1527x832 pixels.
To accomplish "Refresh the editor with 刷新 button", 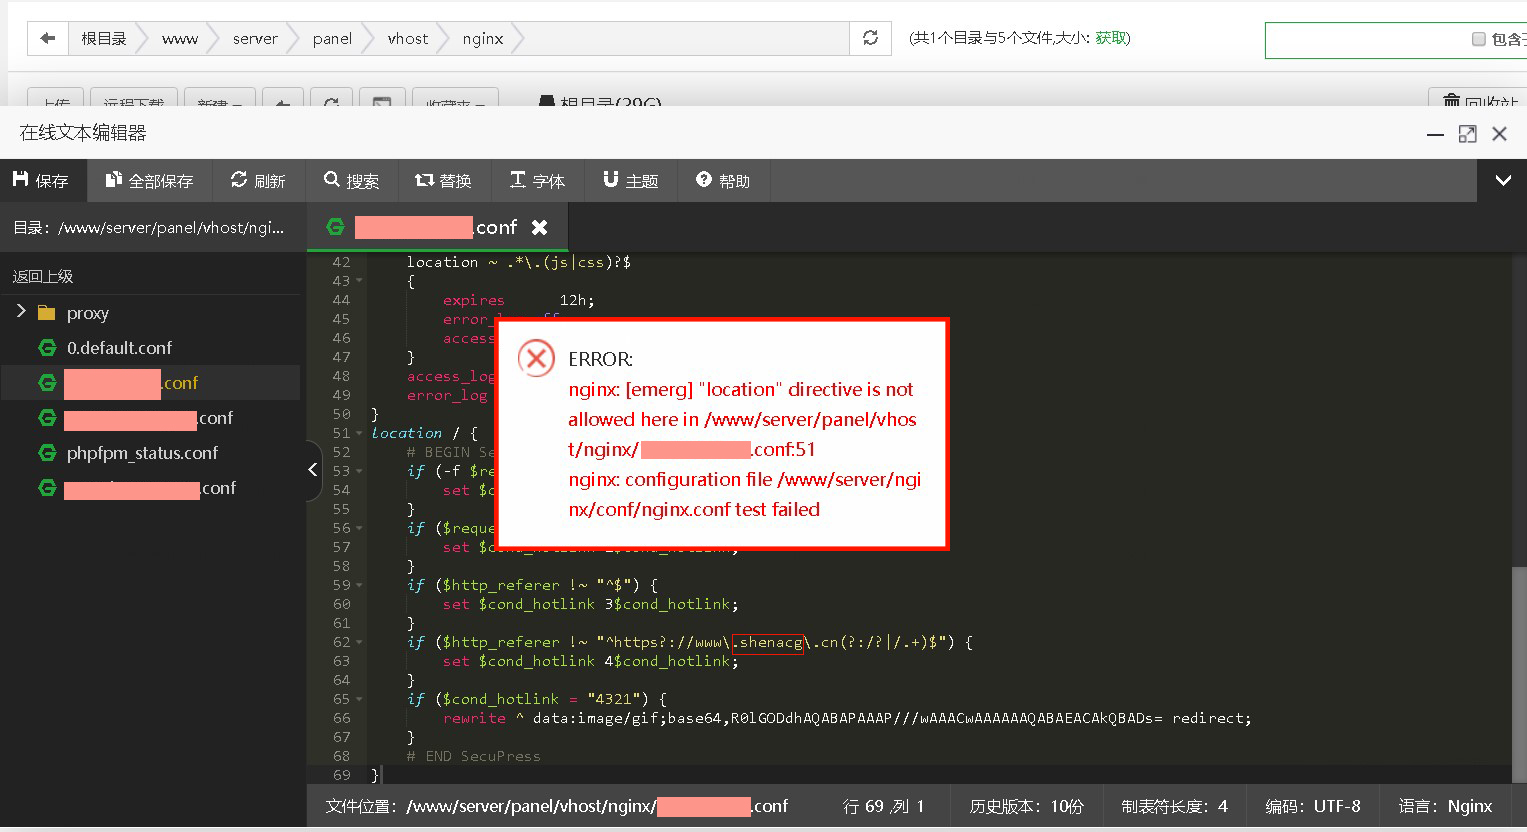I will click(258, 180).
